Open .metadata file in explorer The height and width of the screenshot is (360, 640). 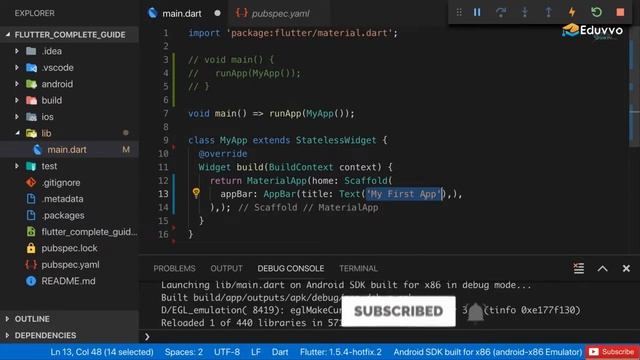tap(62, 199)
